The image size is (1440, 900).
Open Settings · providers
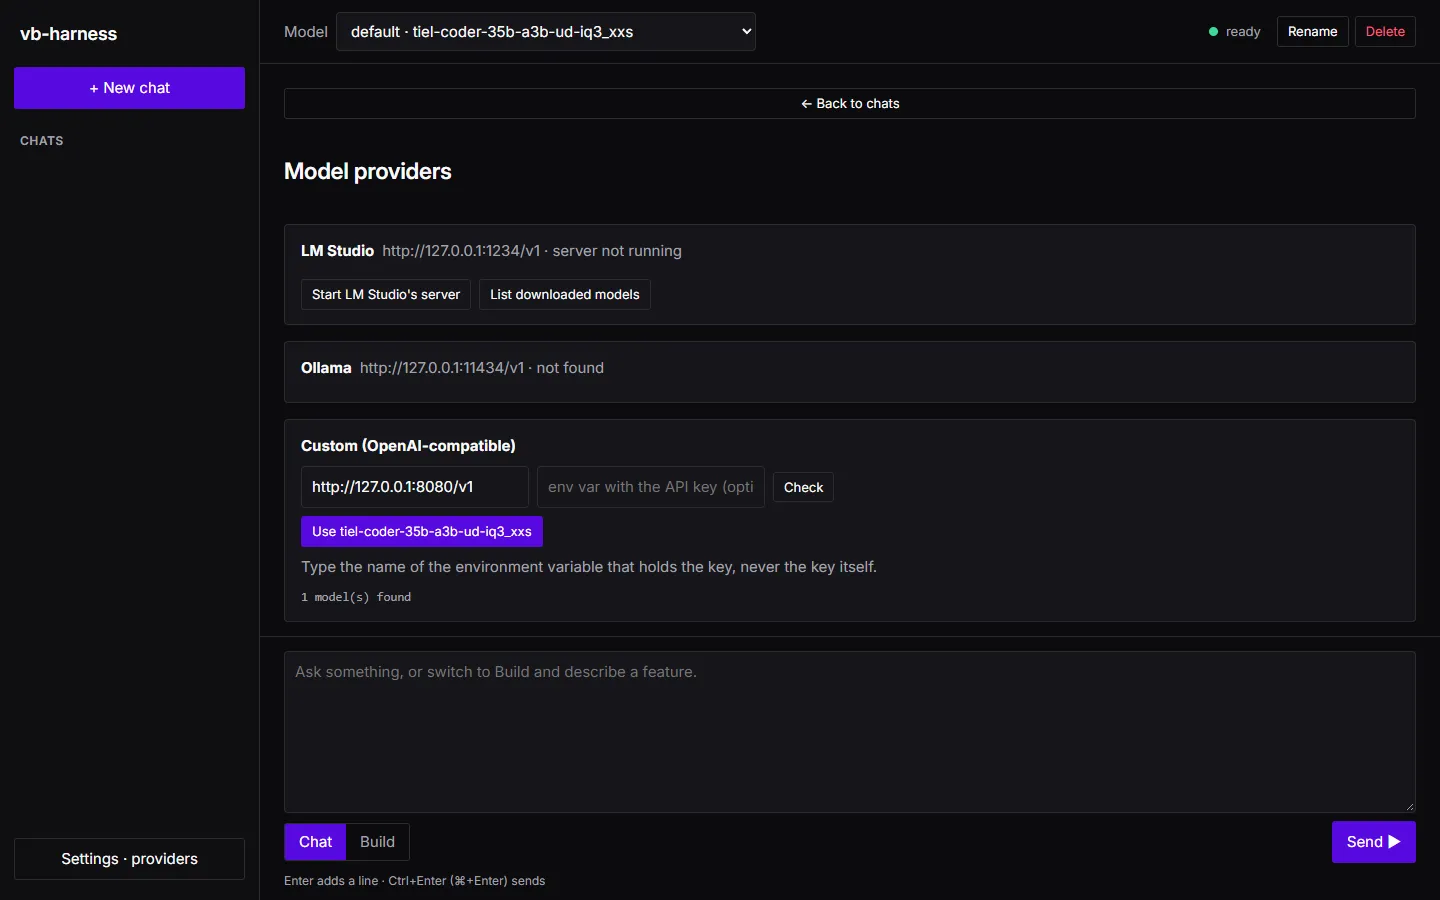click(129, 859)
